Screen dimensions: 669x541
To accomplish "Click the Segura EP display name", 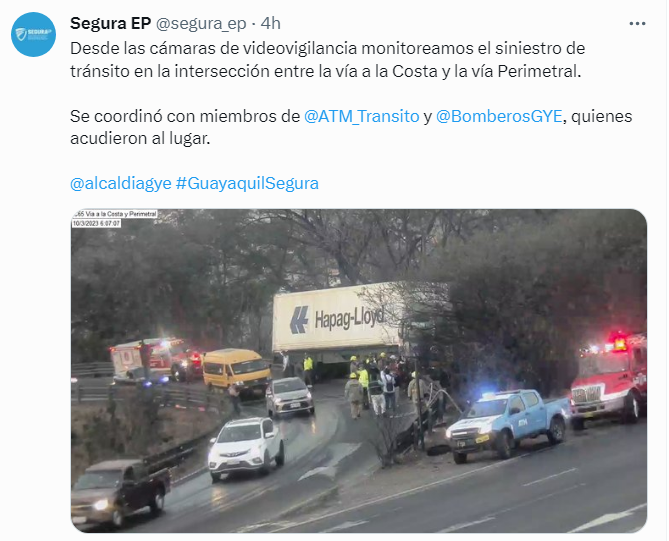I will (x=111, y=23).
